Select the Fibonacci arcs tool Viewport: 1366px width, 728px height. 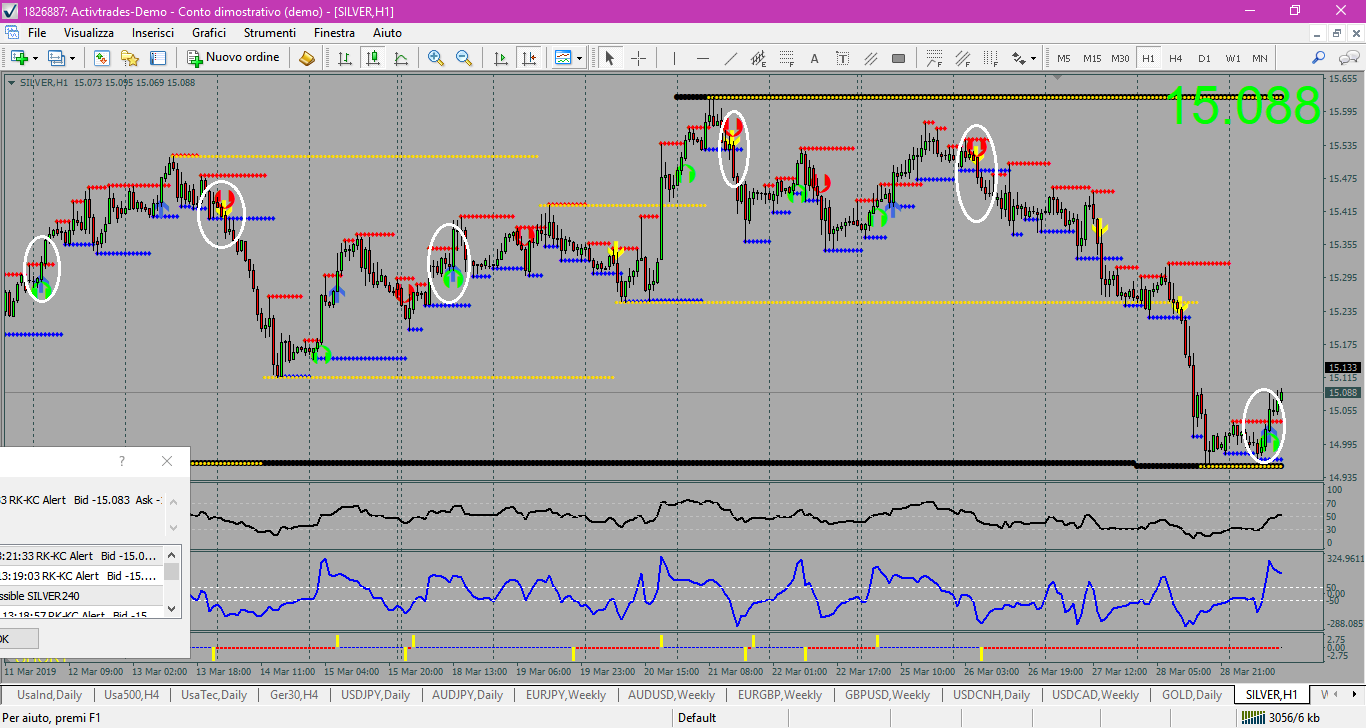tap(934, 58)
